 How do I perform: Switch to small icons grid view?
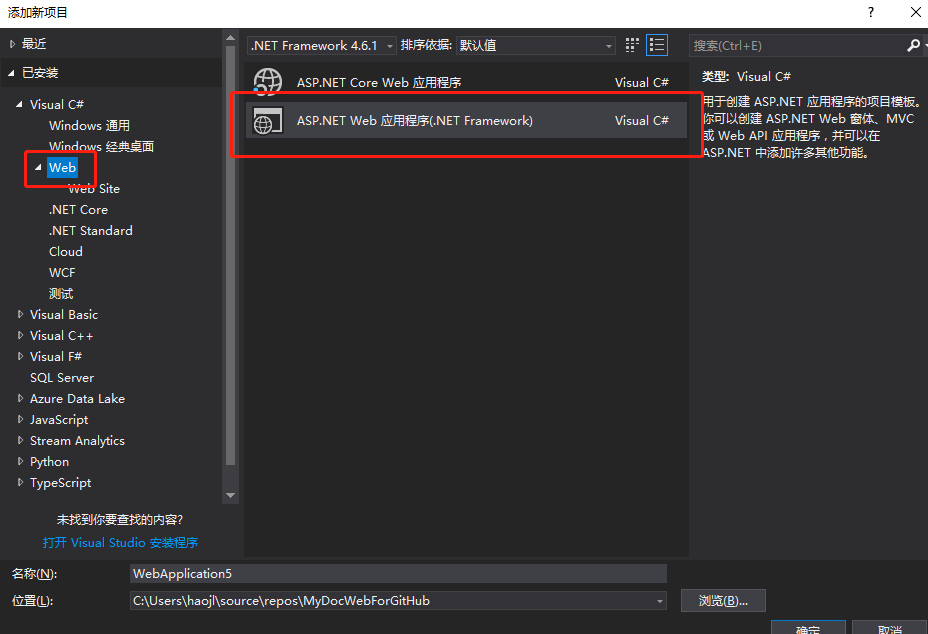tap(632, 46)
